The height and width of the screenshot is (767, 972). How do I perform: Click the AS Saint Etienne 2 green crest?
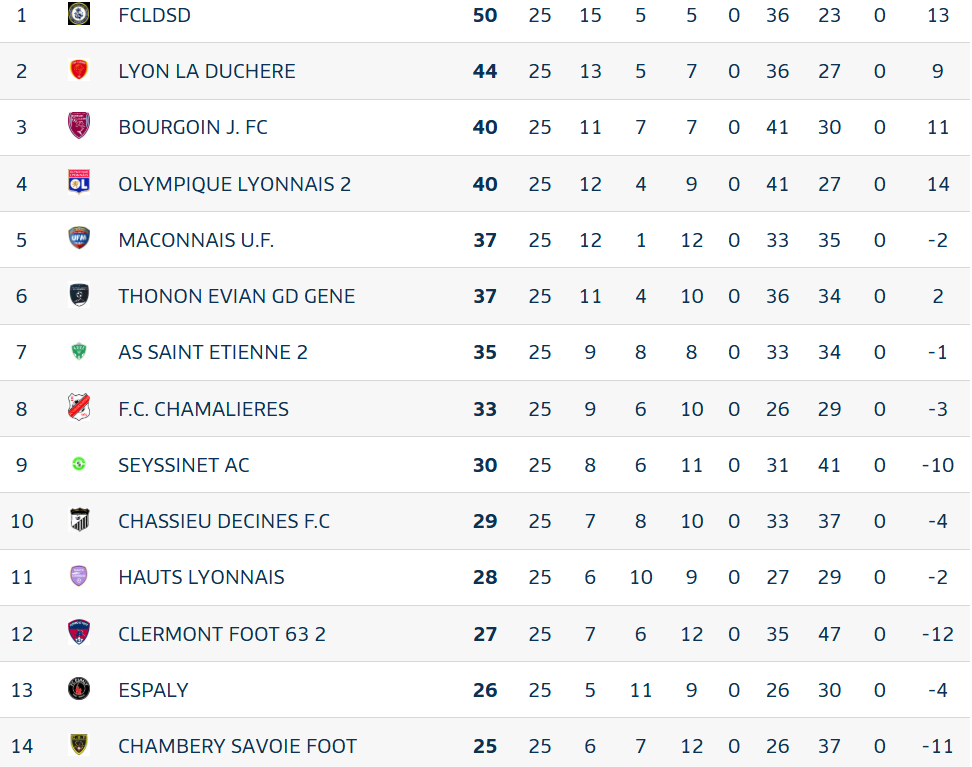click(79, 352)
